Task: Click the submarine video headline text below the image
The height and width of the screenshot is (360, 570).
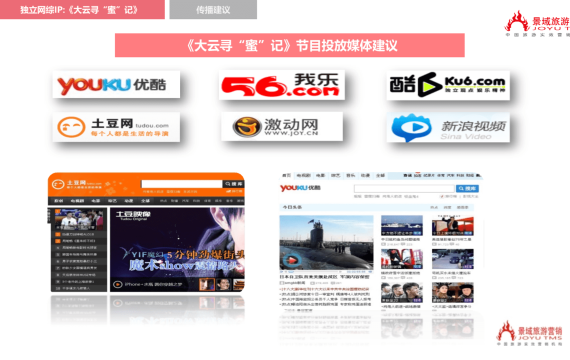Action: pos(325,277)
